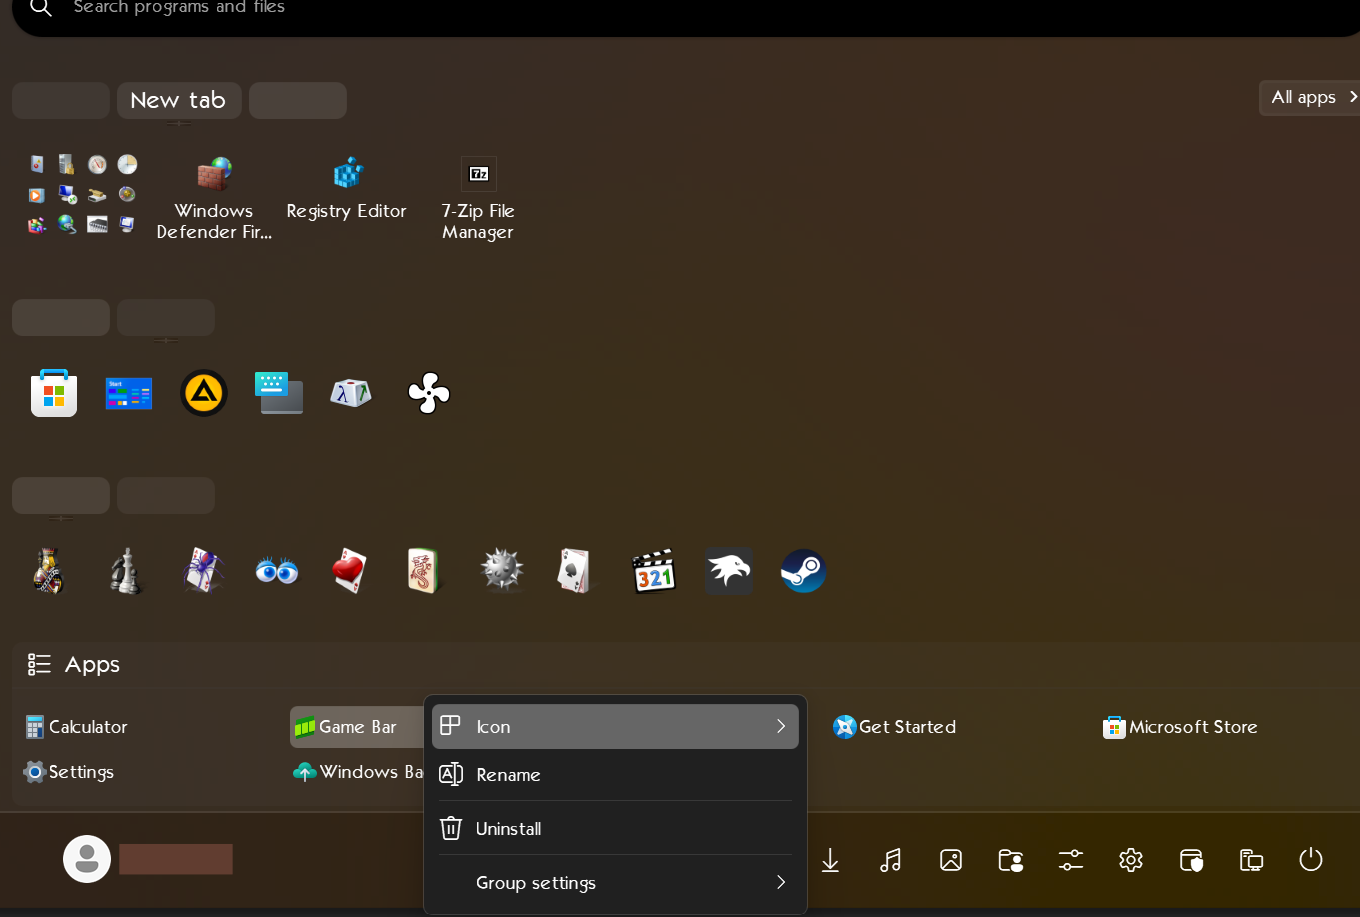Open Windows Defender Firewall shortcut
This screenshot has width=1360, height=917.
(214, 200)
